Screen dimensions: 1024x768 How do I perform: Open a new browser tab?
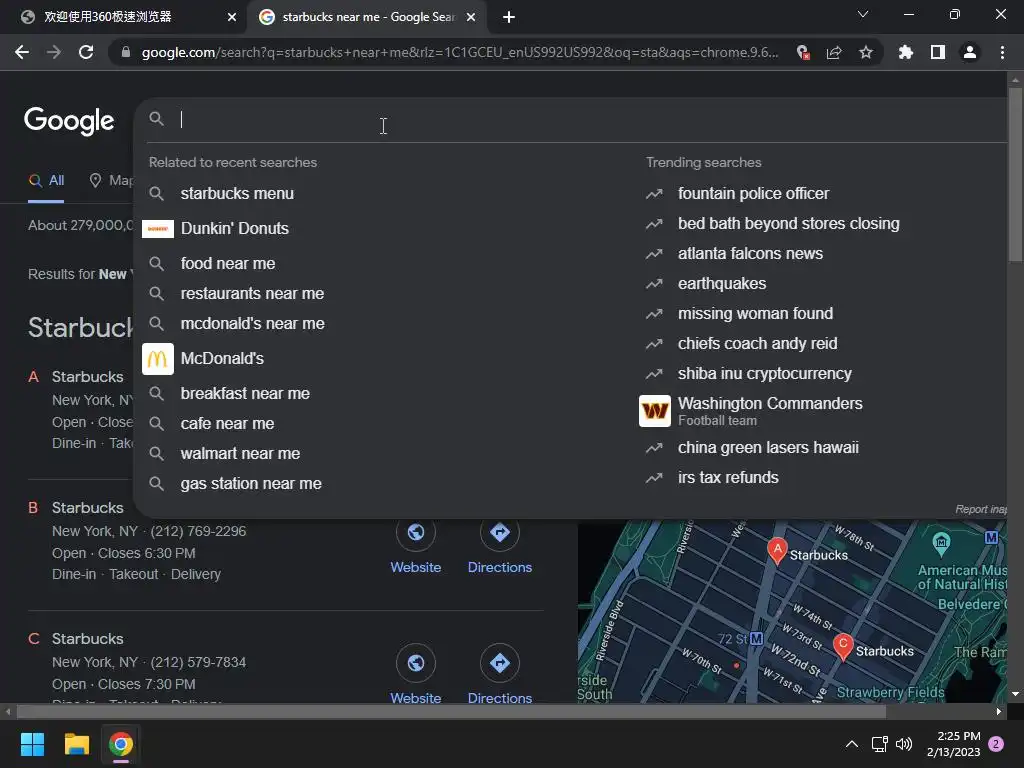point(509,17)
